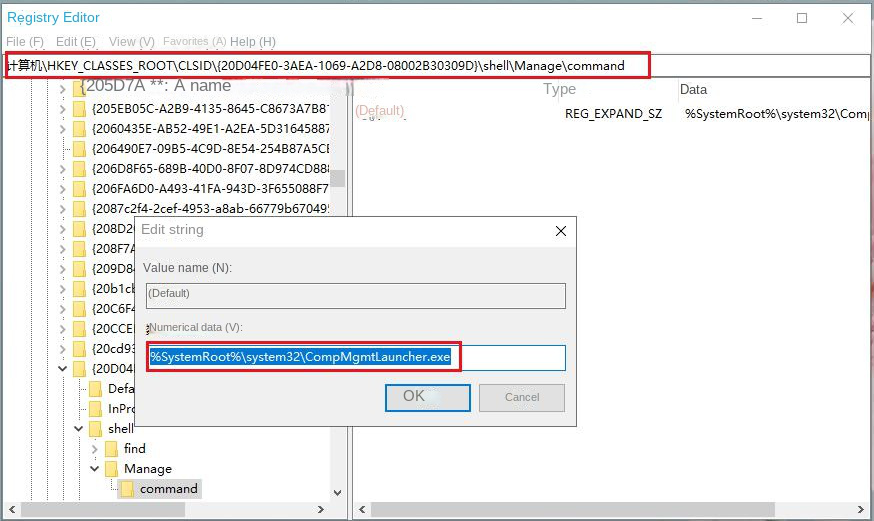Open the File (F) menu
Viewport: 874px width, 521px height.
click(x=25, y=42)
